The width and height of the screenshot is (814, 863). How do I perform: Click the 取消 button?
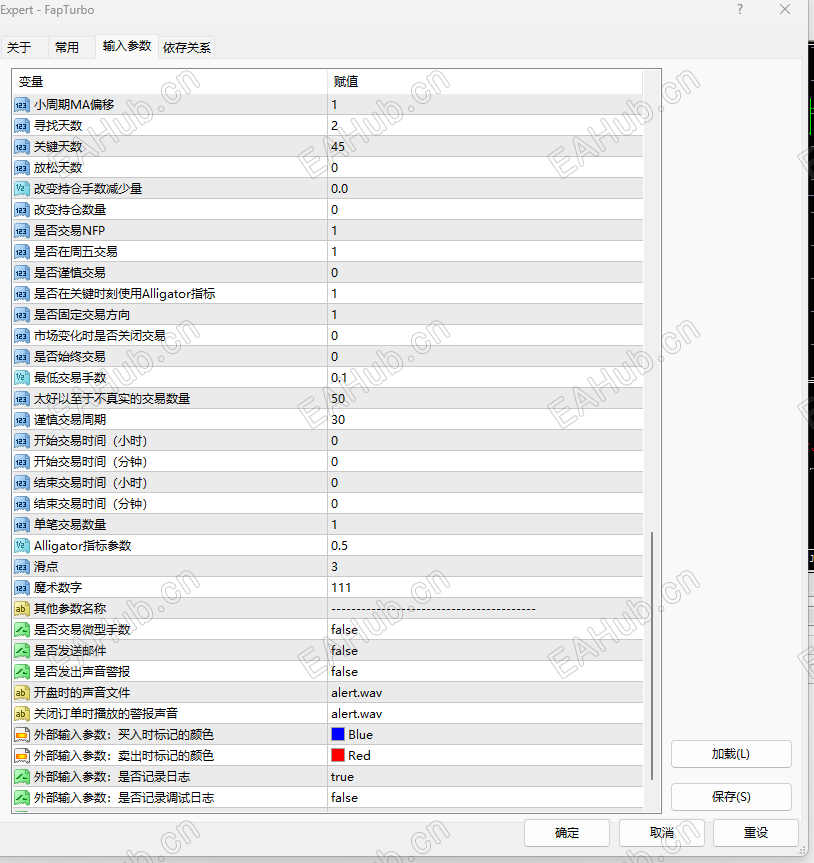662,833
